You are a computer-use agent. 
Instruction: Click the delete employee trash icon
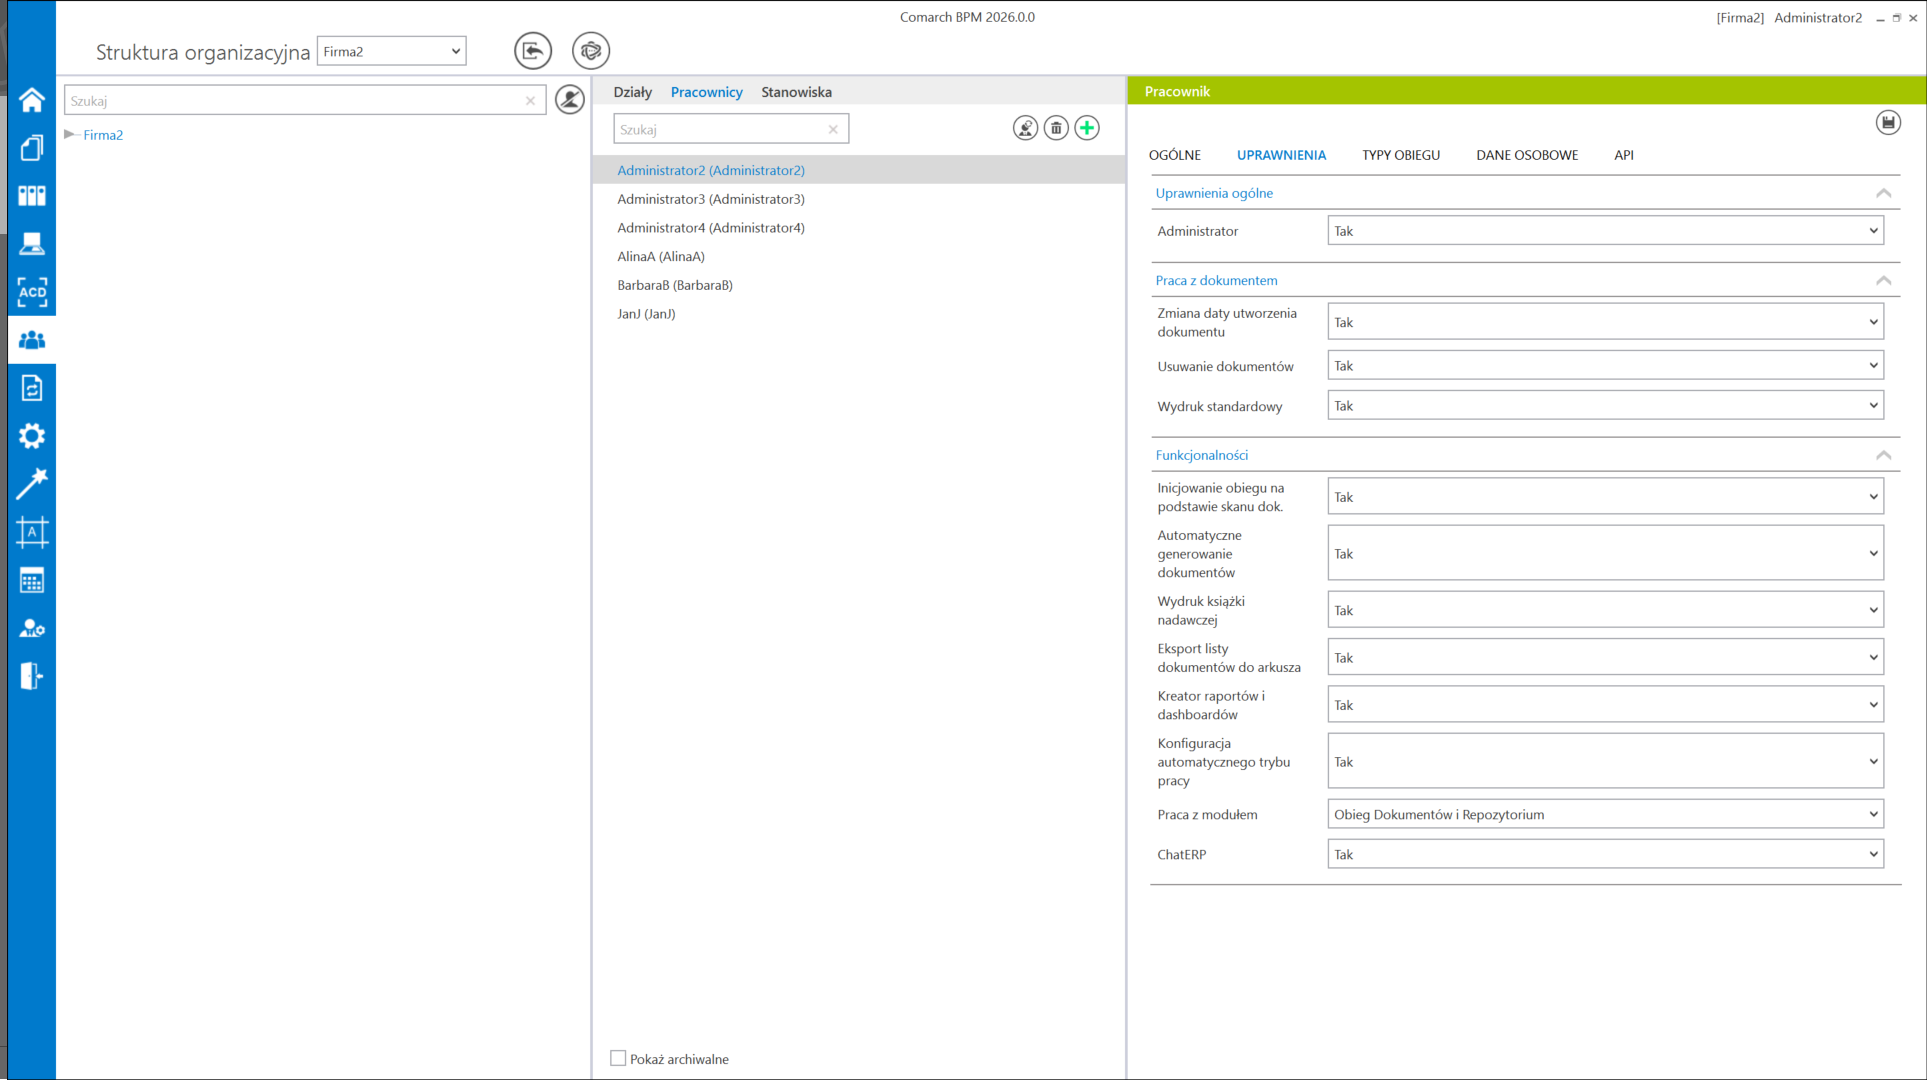click(1056, 128)
